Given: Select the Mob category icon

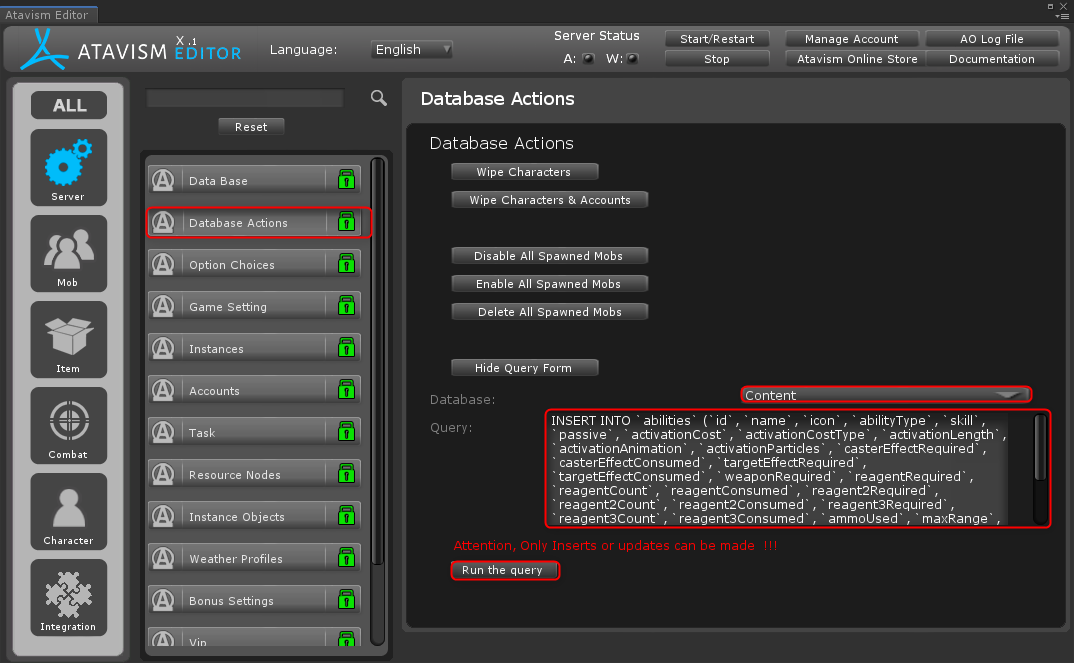Looking at the screenshot, I should 68,254.
